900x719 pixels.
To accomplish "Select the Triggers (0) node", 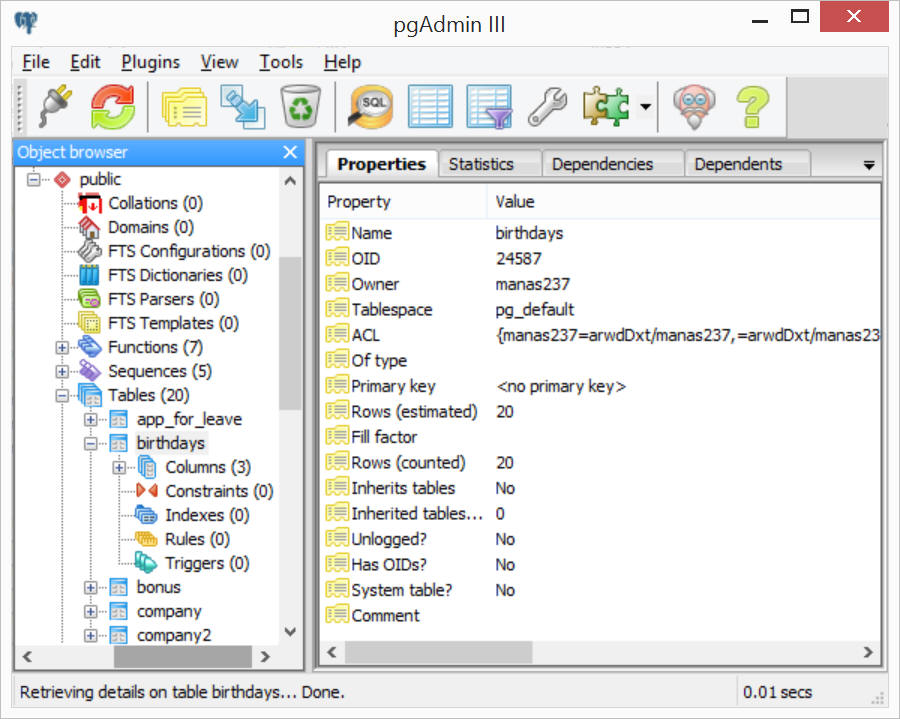I will point(207,563).
